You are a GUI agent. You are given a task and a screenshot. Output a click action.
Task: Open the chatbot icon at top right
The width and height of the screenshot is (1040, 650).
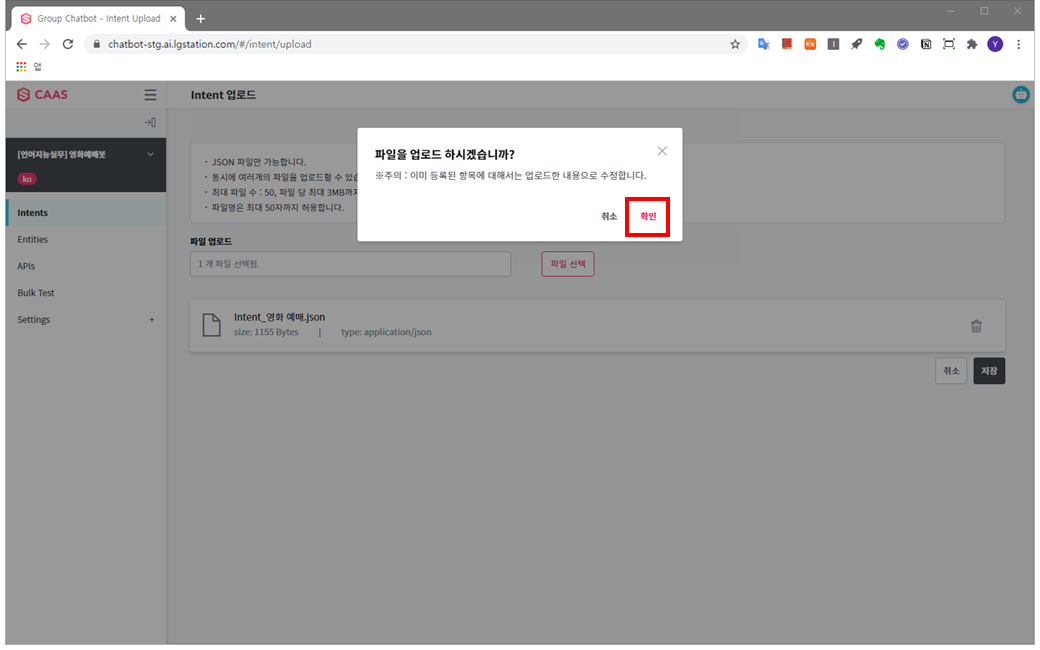[x=1021, y=95]
